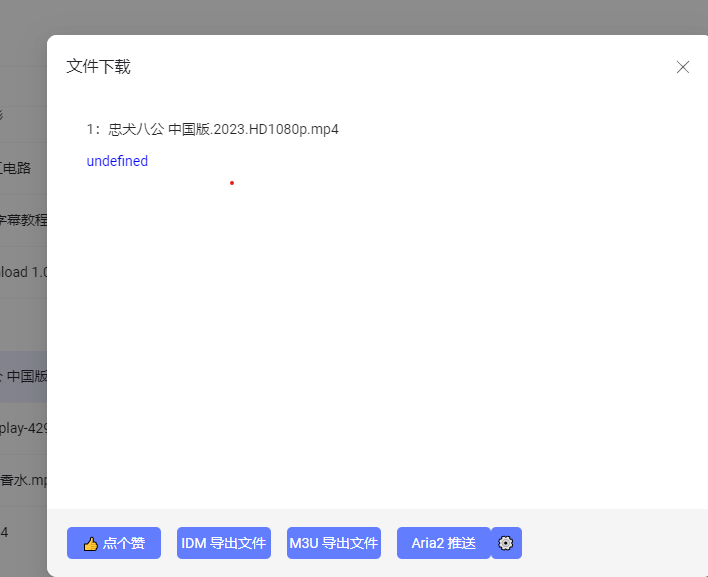Open Aria2 settings gear icon
The width and height of the screenshot is (708, 577).
point(506,543)
